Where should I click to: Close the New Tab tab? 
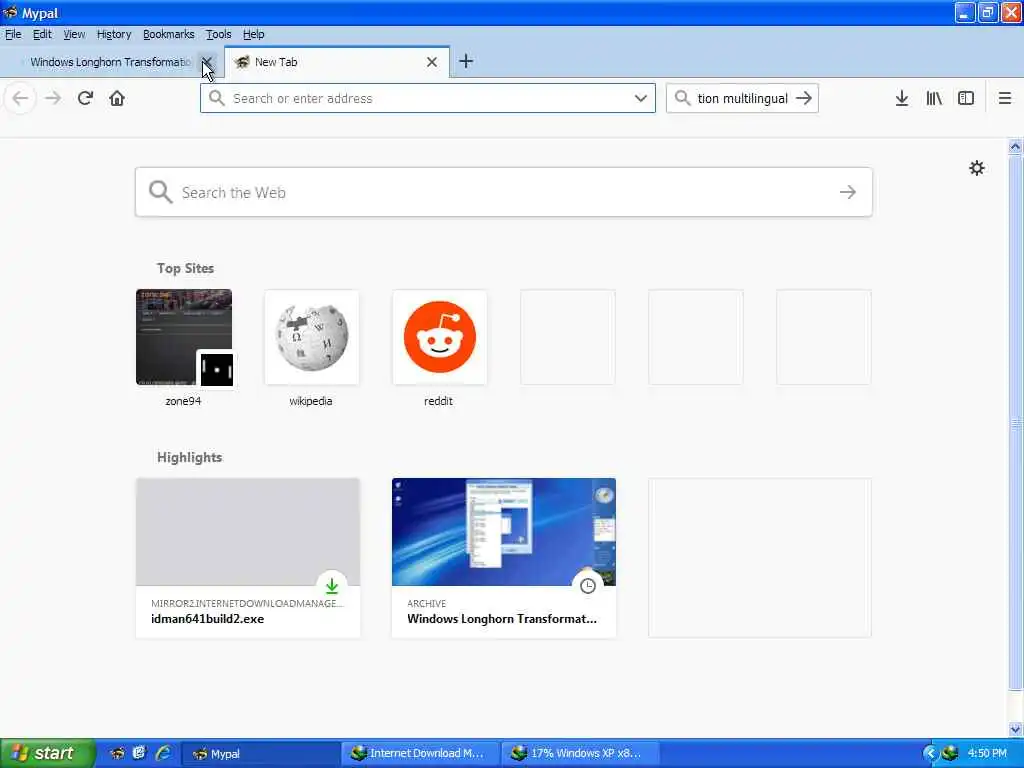tap(432, 62)
